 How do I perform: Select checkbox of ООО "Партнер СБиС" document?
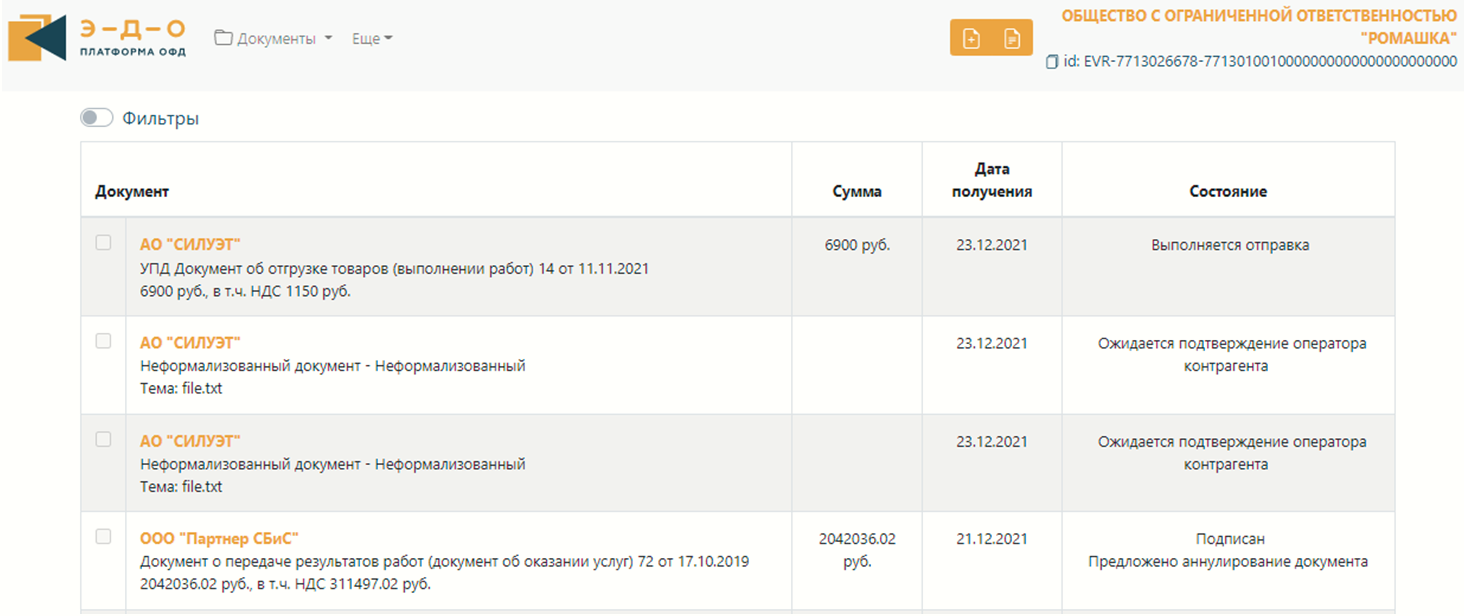103,537
